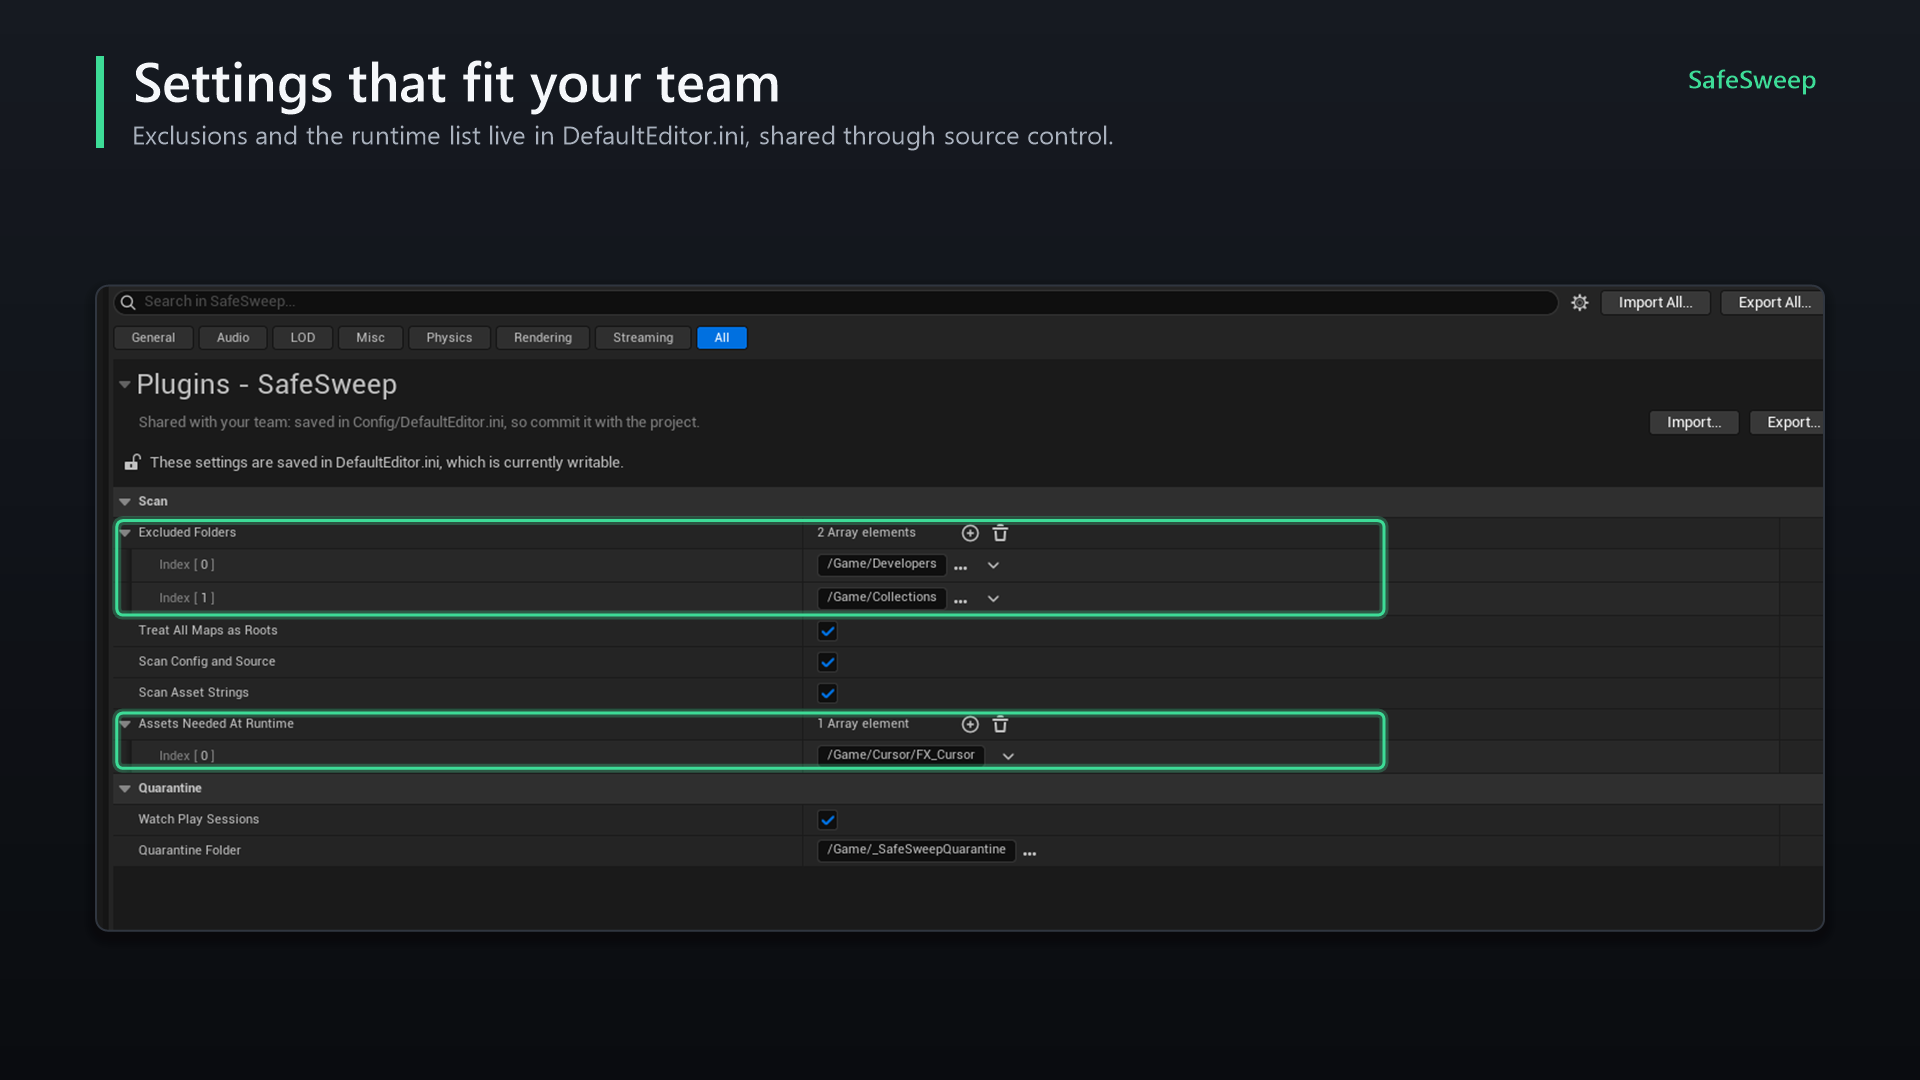Screen dimensions: 1920x1080
Task: Select the Misc filter tab
Action: click(x=370, y=338)
